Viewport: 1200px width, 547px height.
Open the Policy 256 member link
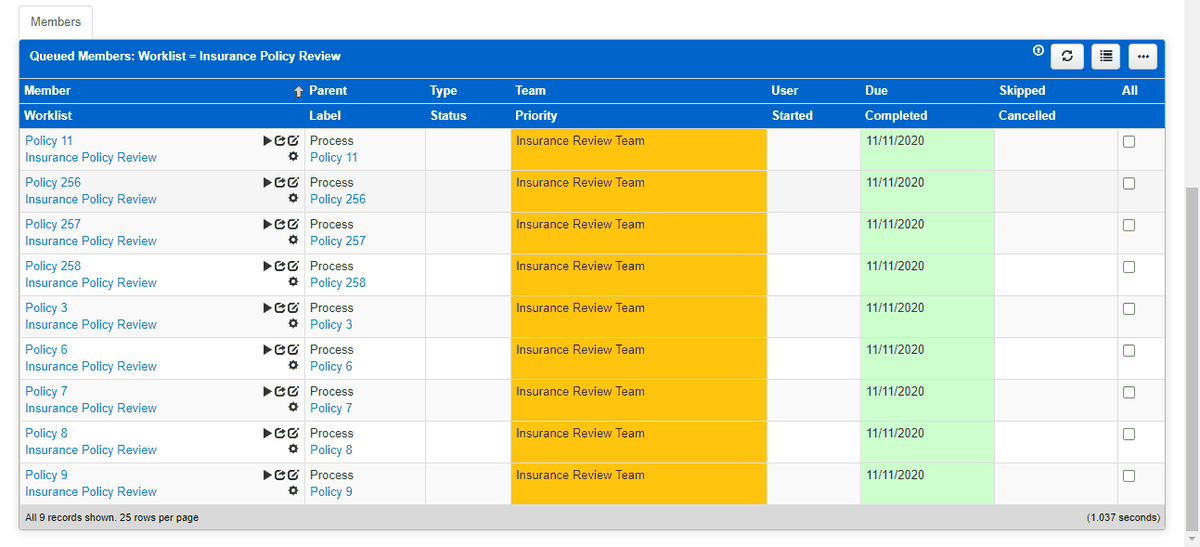coord(53,183)
